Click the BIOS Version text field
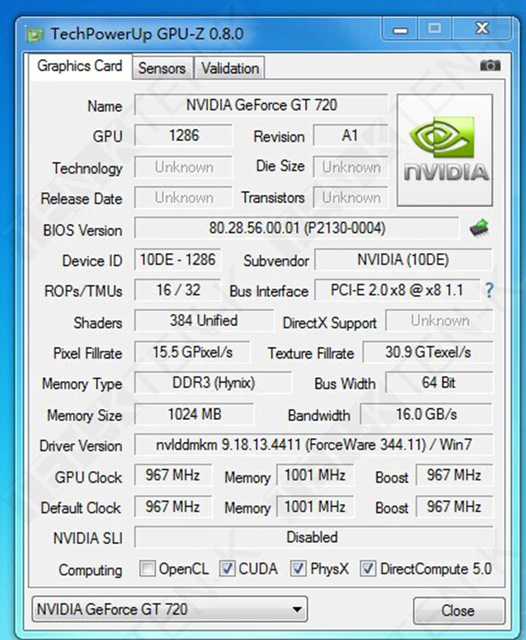The width and height of the screenshot is (526, 640). pos(297,228)
